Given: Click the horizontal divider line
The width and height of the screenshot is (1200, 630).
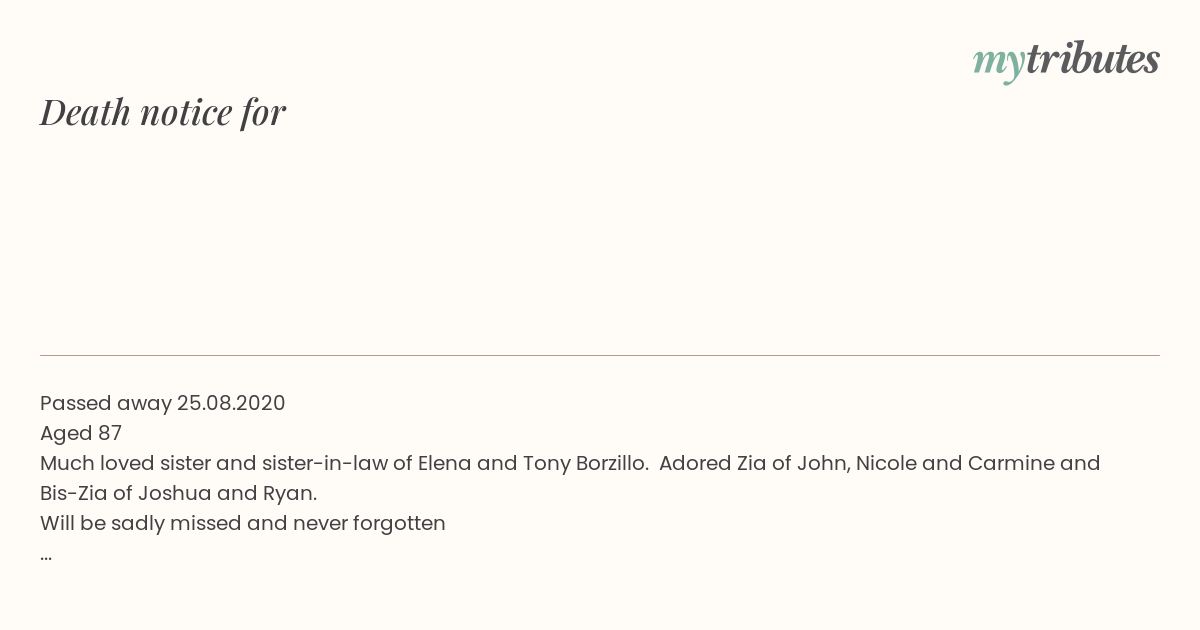Looking at the screenshot, I should 600,355.
